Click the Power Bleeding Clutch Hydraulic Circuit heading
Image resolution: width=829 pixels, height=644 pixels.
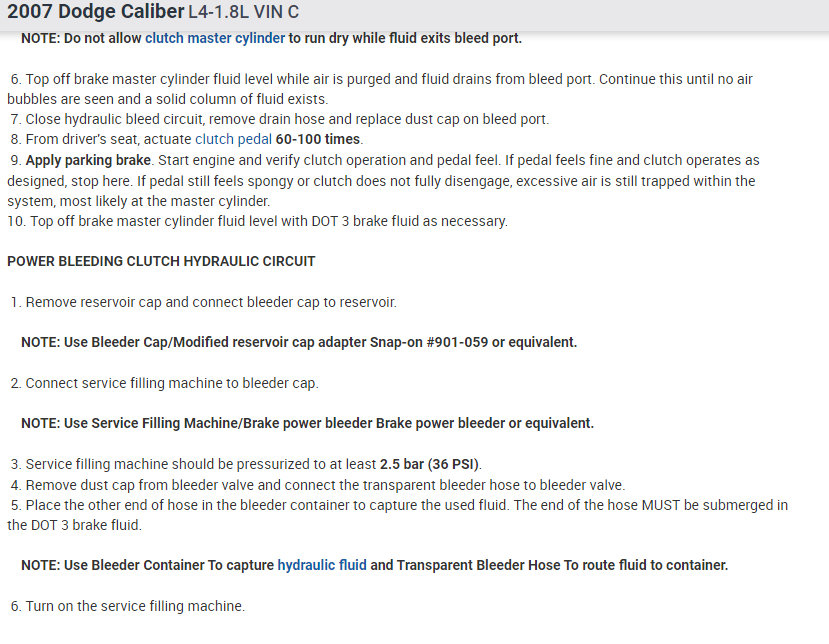[x=161, y=262]
